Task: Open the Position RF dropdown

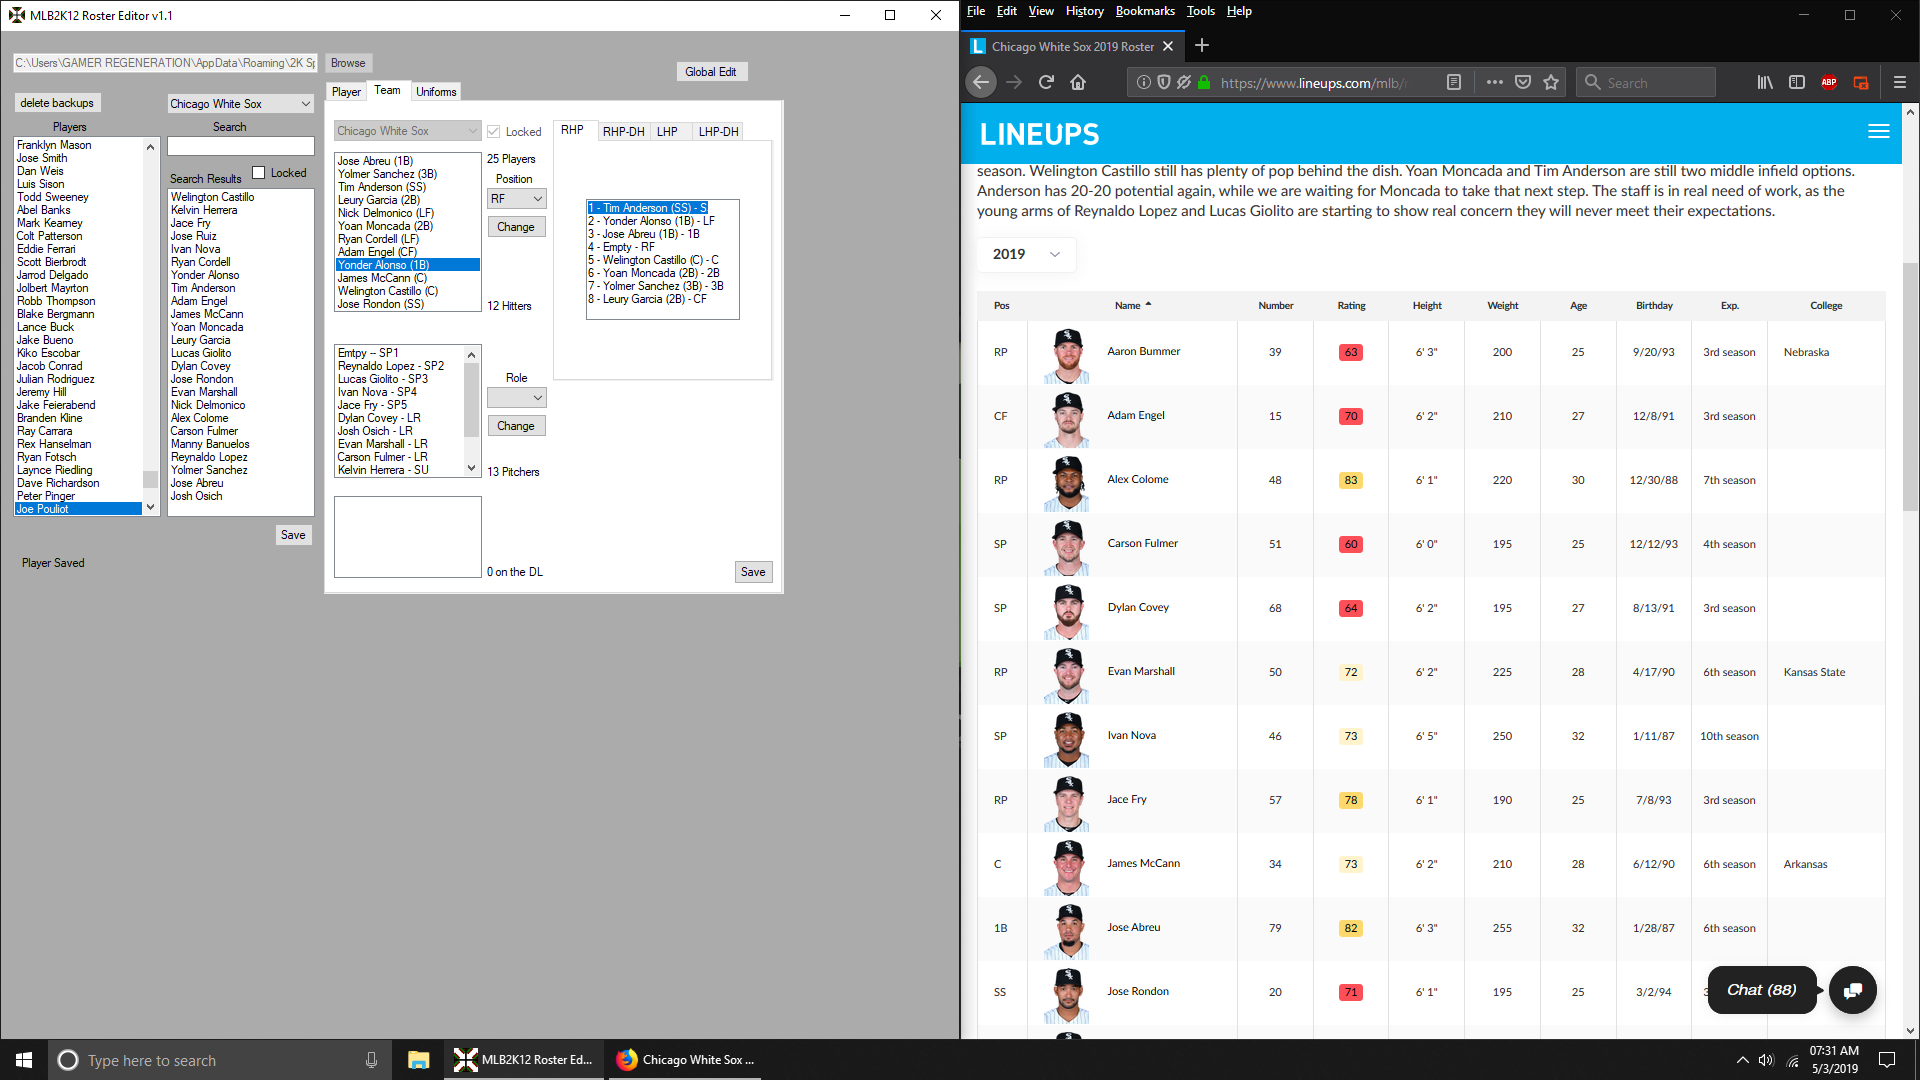Action: pyautogui.click(x=516, y=199)
